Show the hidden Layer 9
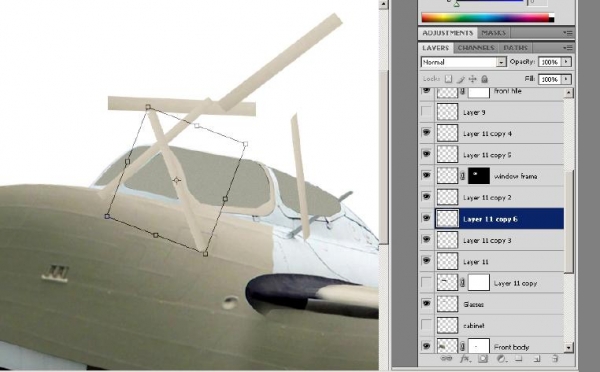 (426, 112)
